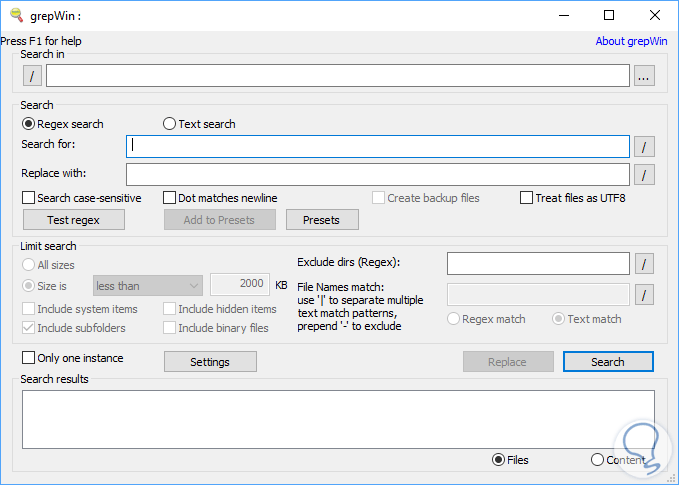Maximize the grepWin window
The image size is (679, 485).
coord(609,15)
